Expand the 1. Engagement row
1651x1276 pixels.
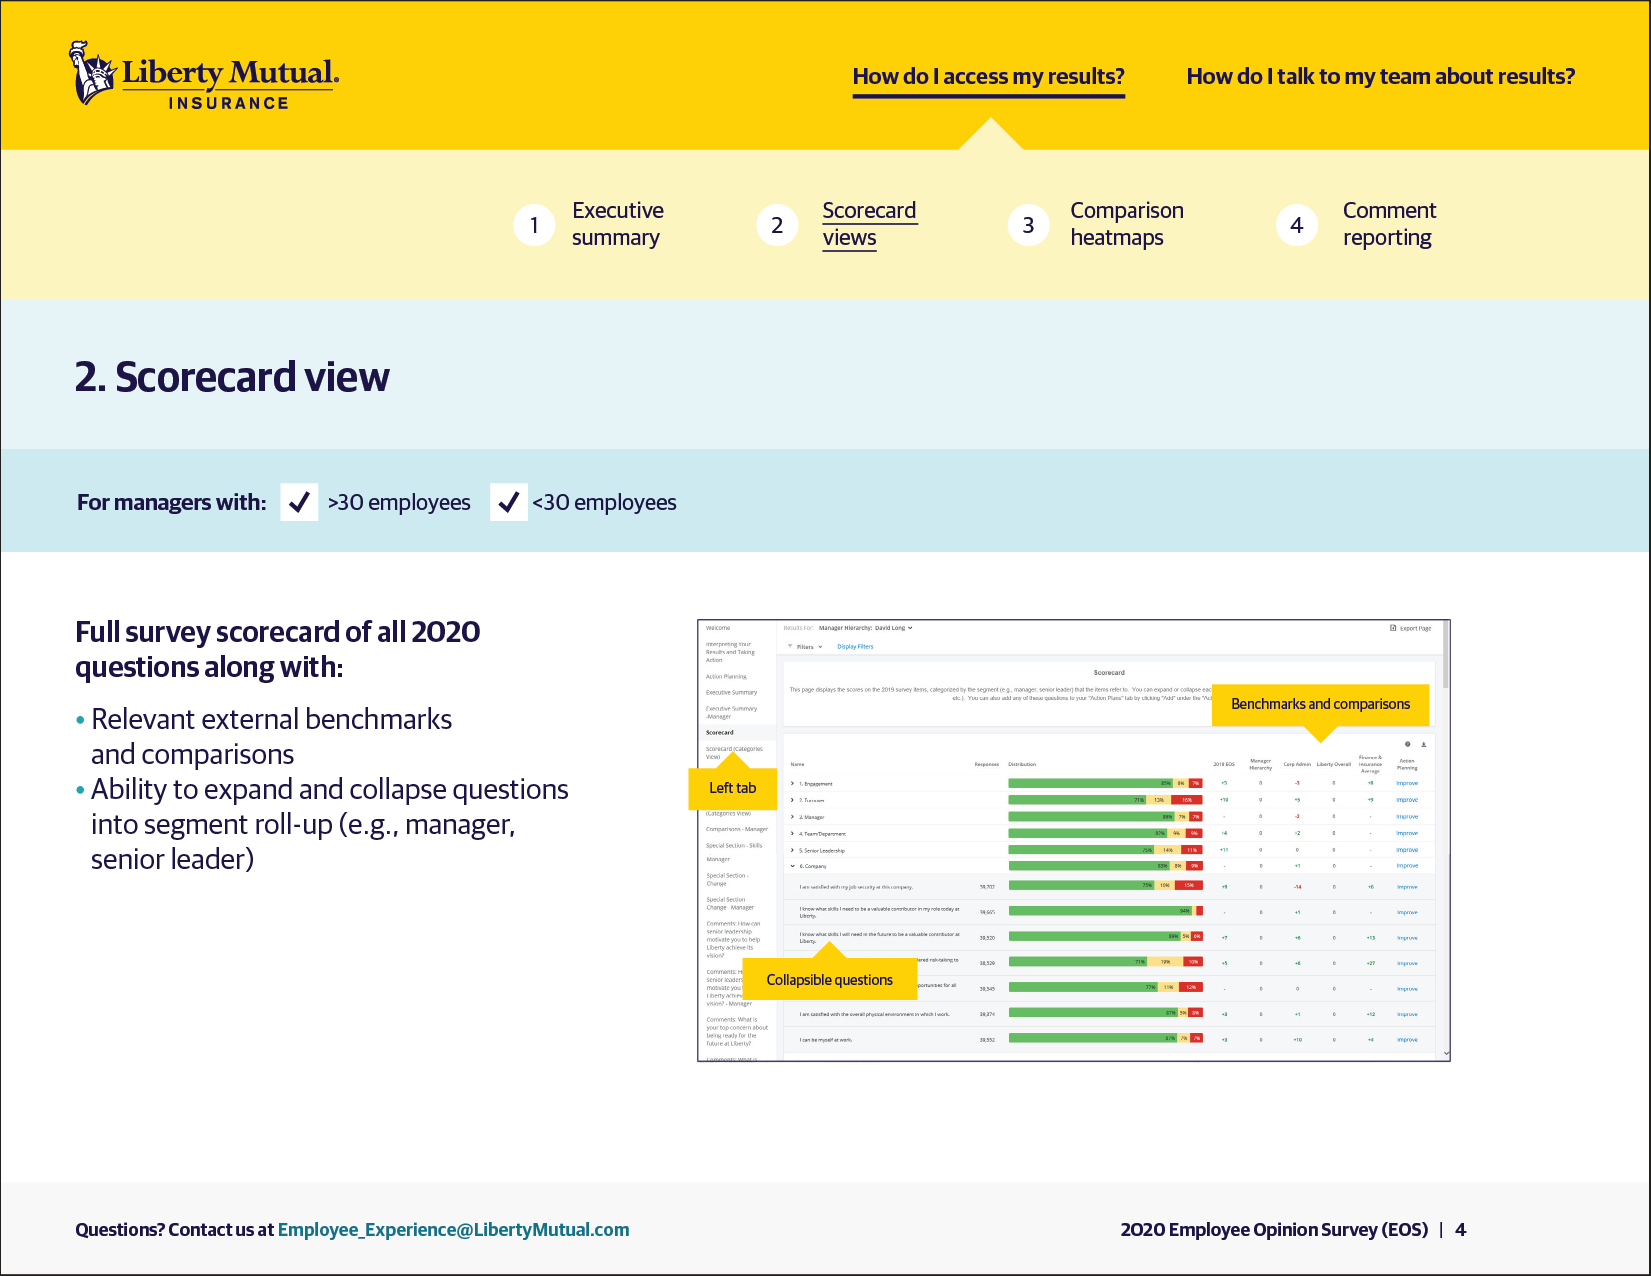(x=792, y=783)
